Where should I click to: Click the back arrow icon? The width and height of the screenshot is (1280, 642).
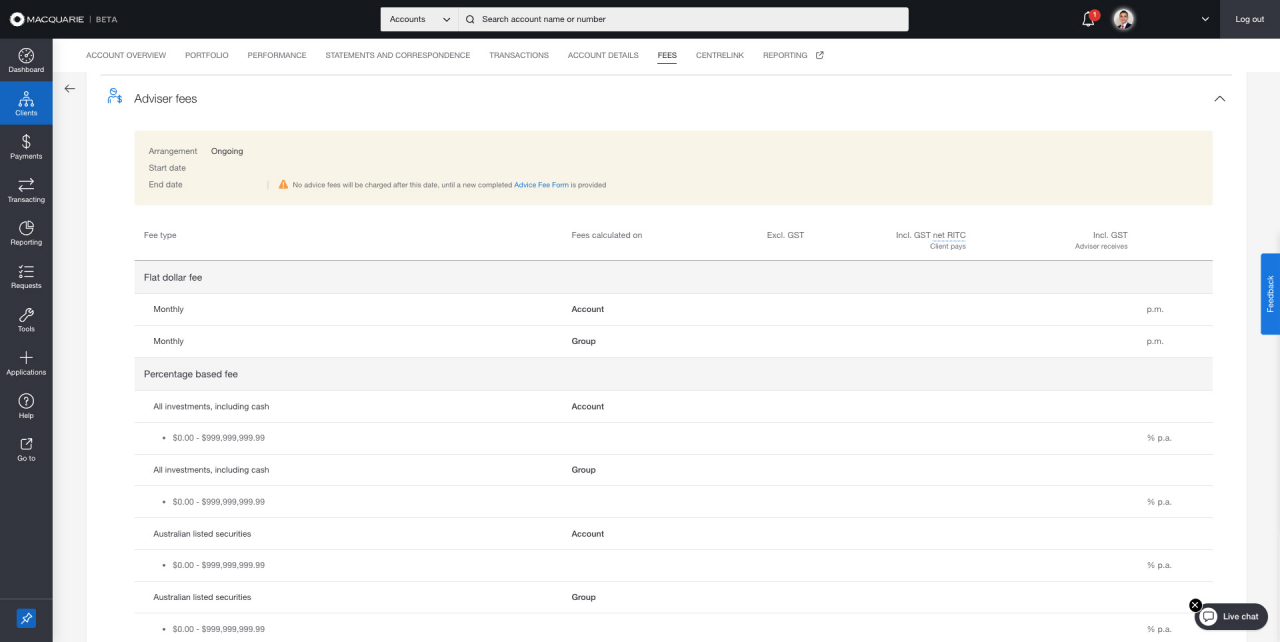click(x=70, y=89)
